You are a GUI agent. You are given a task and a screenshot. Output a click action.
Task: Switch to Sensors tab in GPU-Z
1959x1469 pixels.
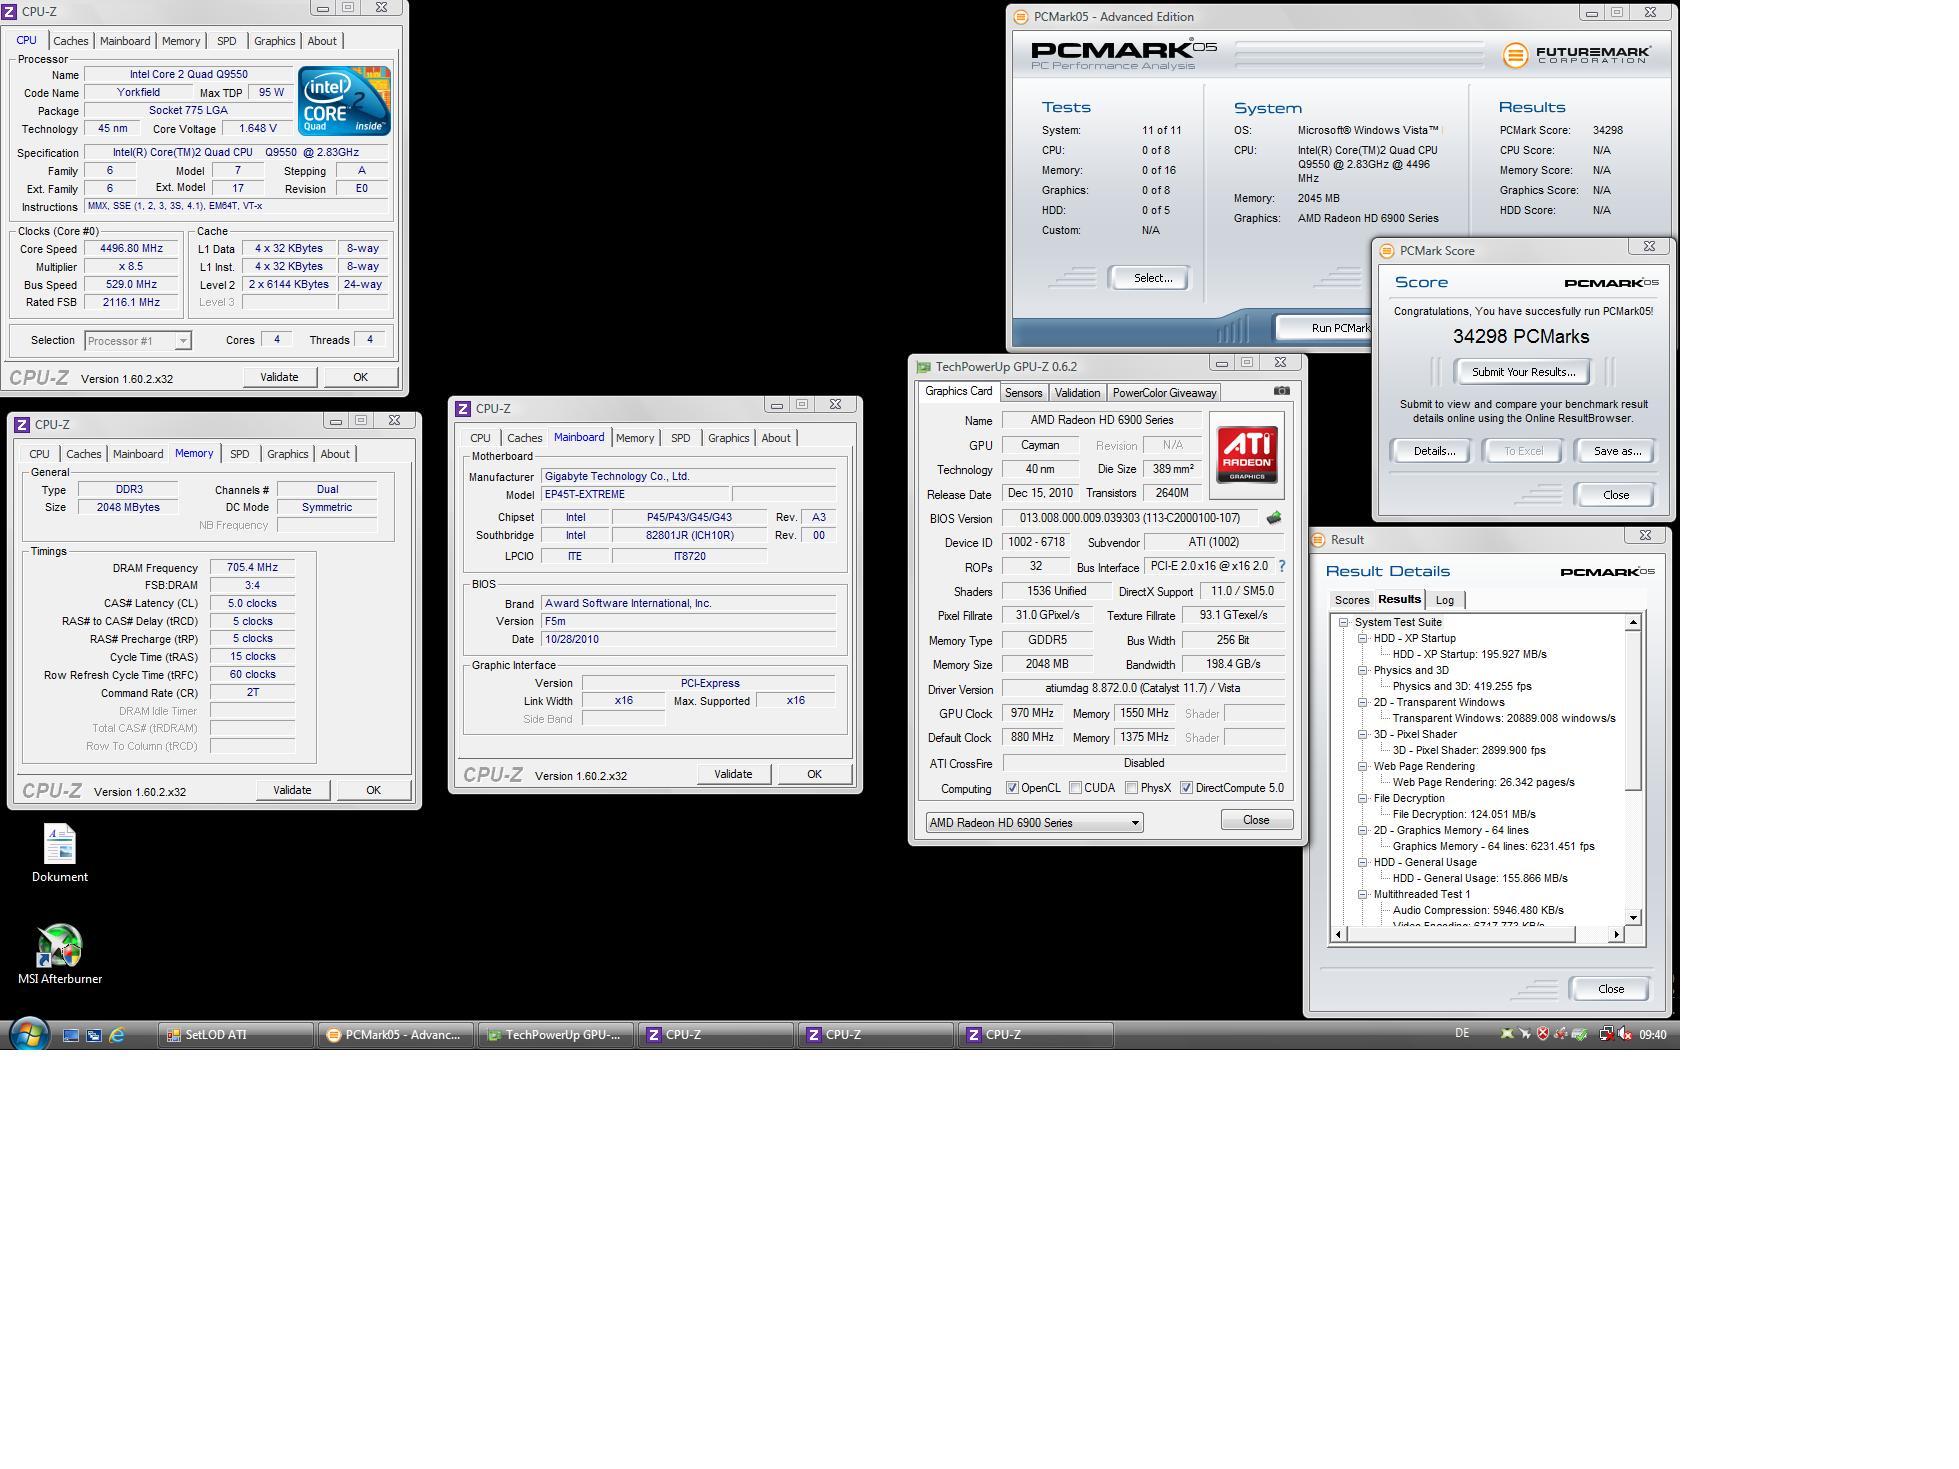pos(1023,393)
